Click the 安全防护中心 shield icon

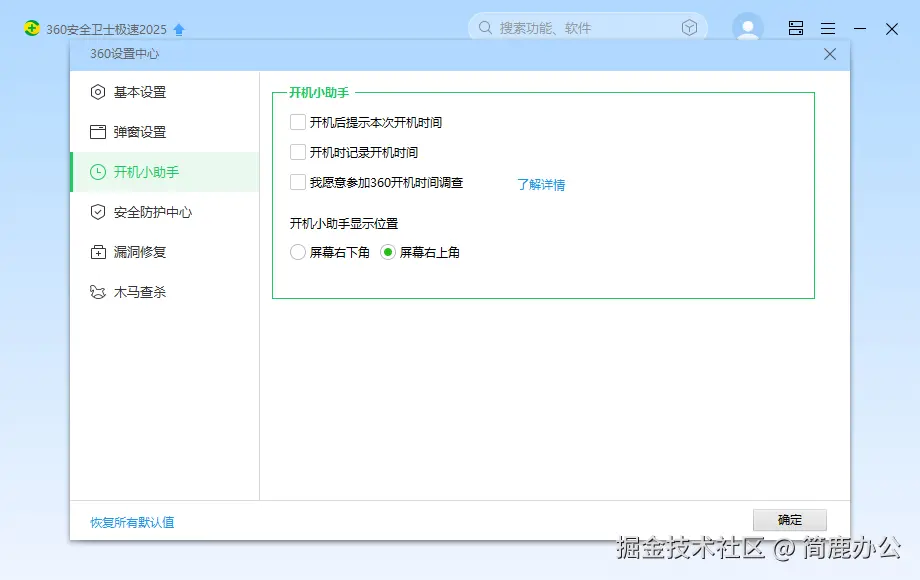coord(98,212)
